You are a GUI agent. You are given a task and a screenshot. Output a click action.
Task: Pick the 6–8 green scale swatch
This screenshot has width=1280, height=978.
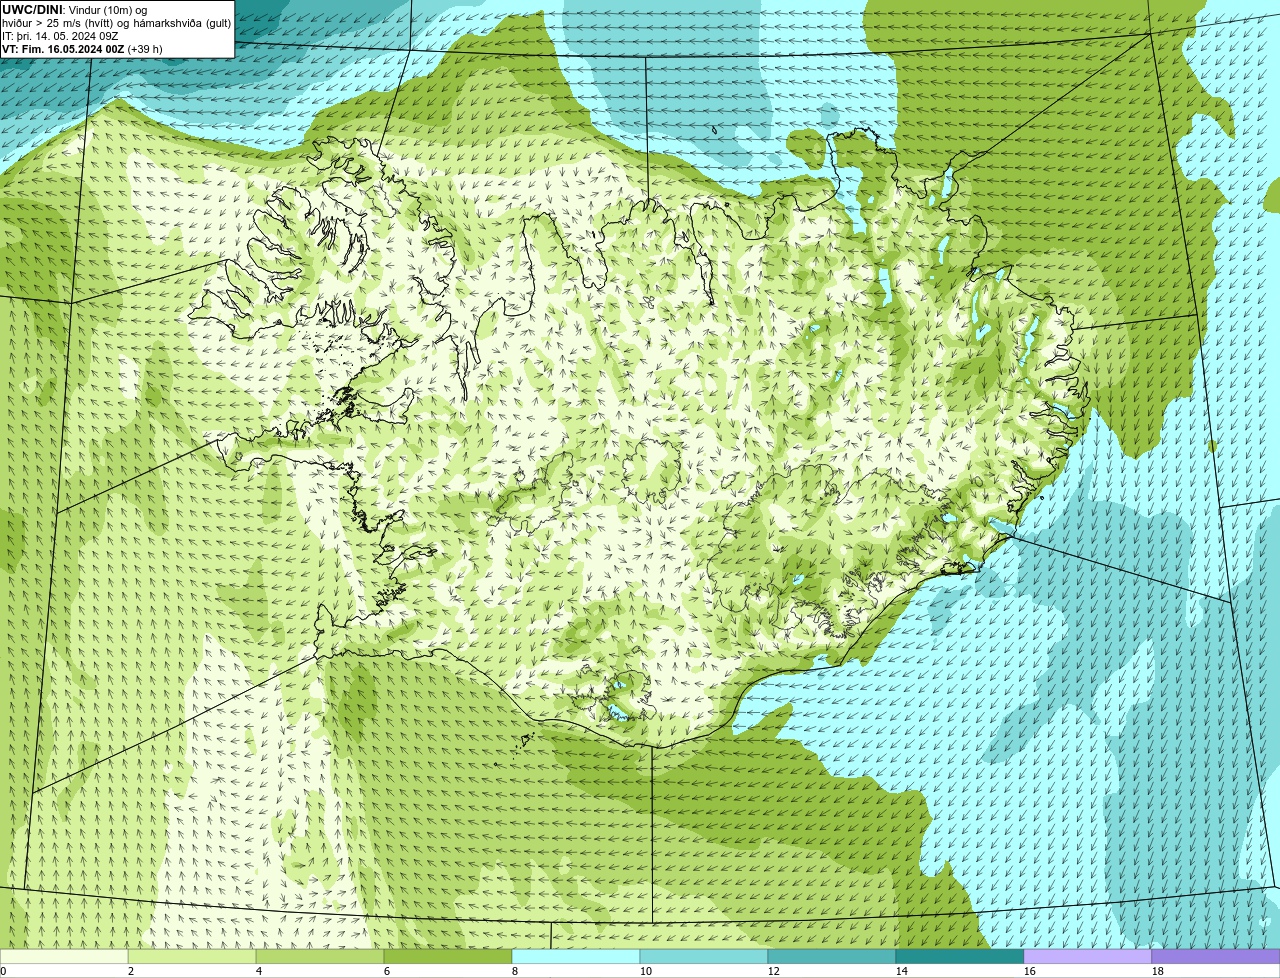(448, 957)
